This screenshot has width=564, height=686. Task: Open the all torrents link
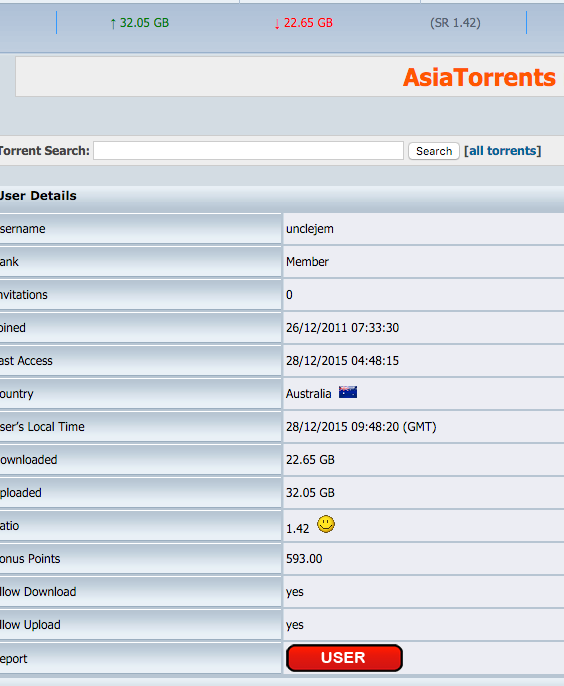(x=502, y=151)
